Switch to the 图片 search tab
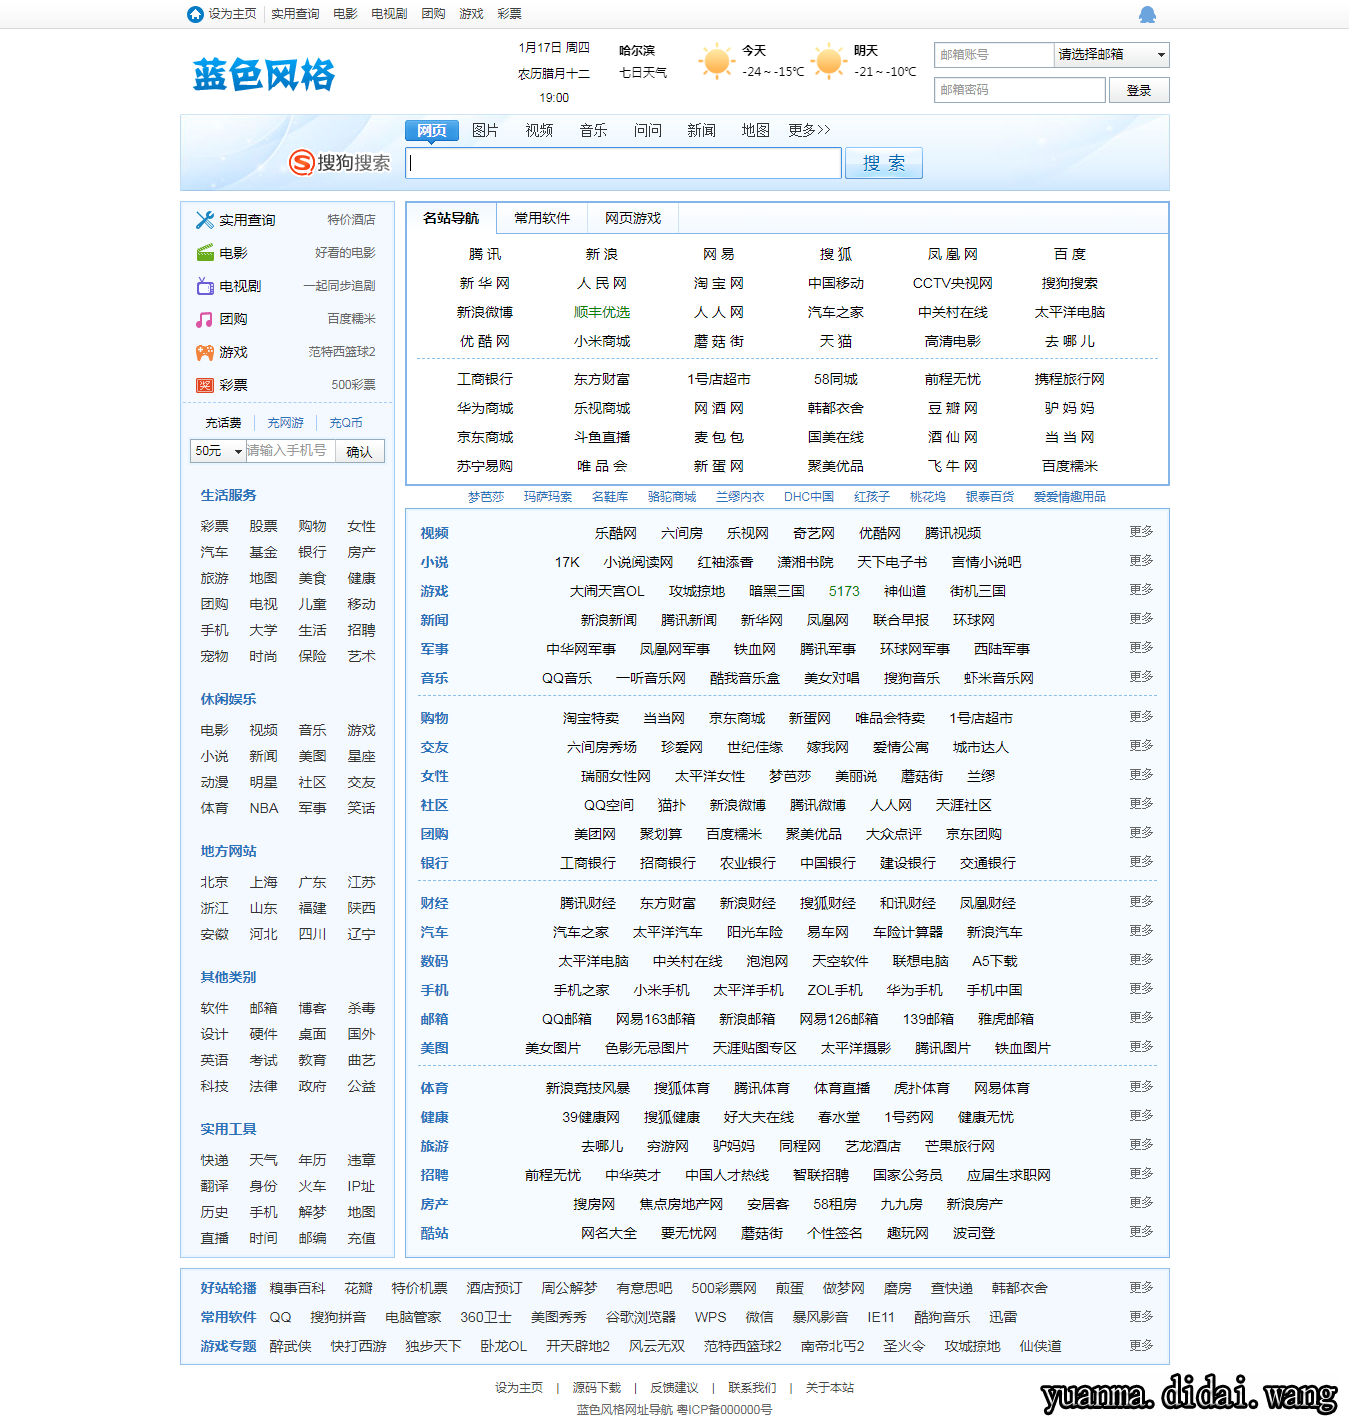 coord(485,130)
